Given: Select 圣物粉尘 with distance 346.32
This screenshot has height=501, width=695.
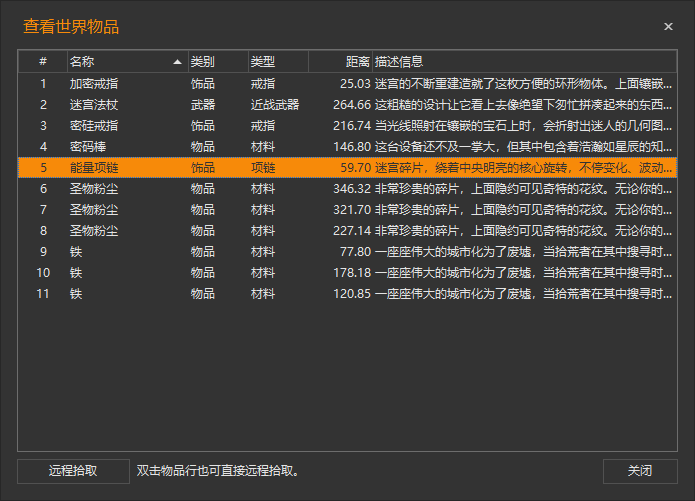Looking at the screenshot, I should (348, 189).
